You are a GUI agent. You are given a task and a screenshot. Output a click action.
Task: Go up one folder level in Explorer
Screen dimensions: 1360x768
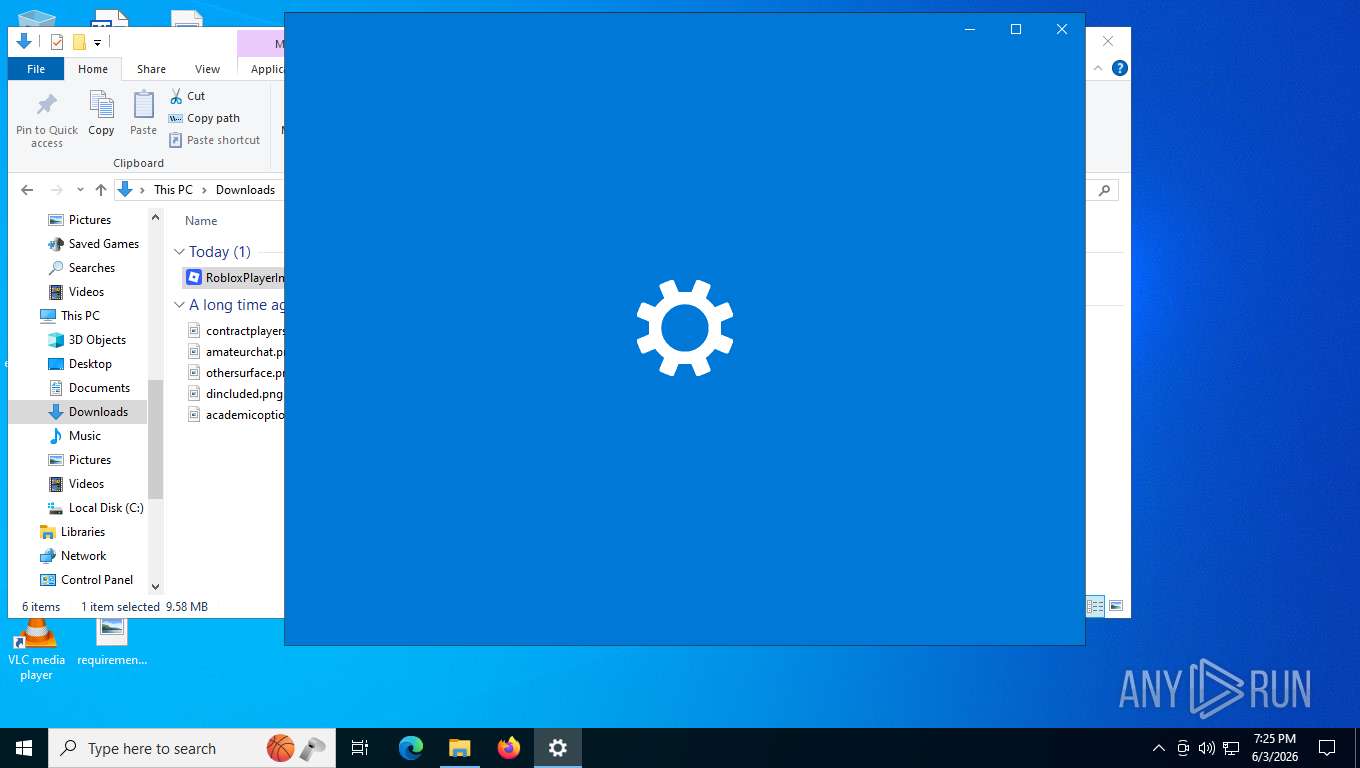click(x=101, y=190)
